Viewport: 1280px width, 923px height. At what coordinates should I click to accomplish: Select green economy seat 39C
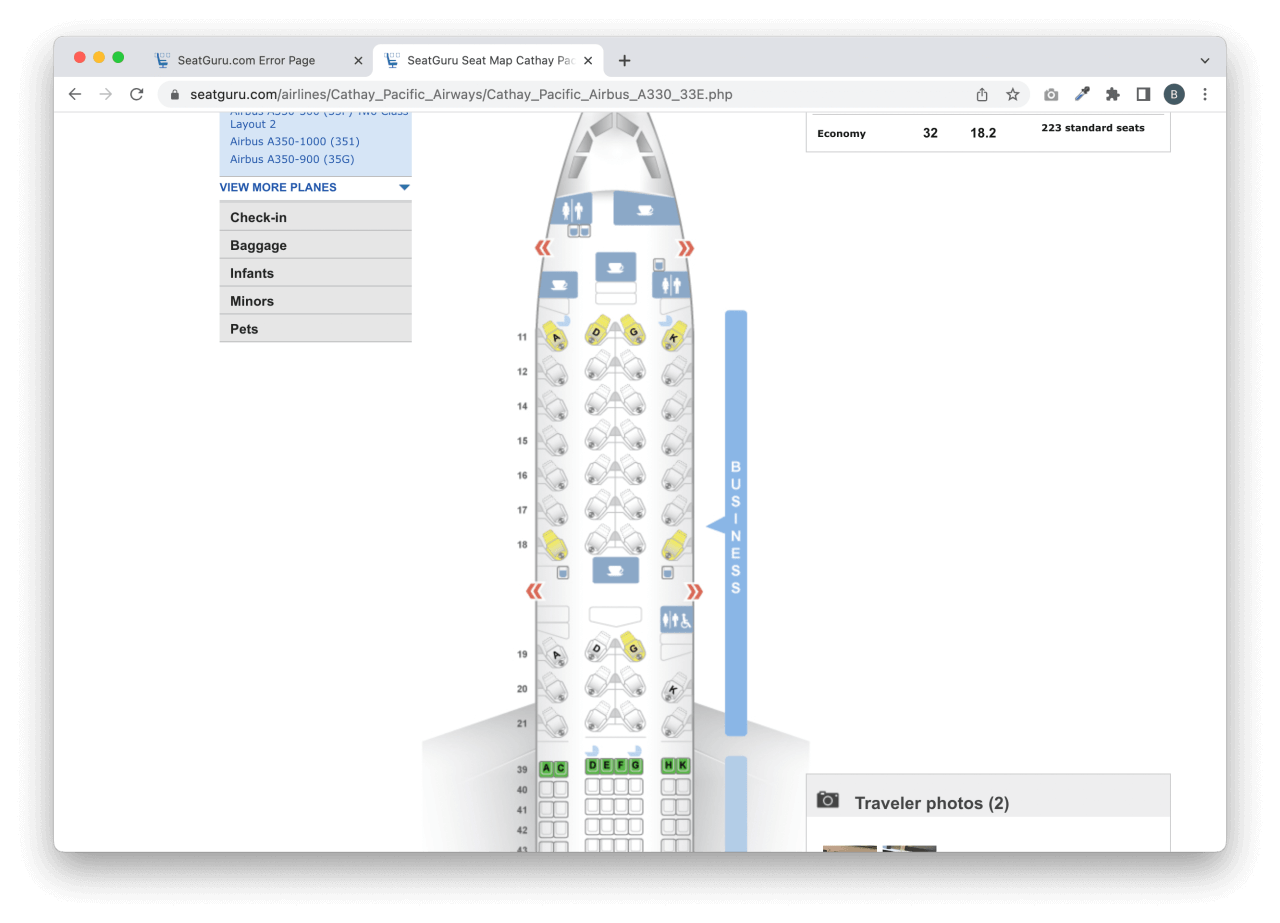coord(561,769)
